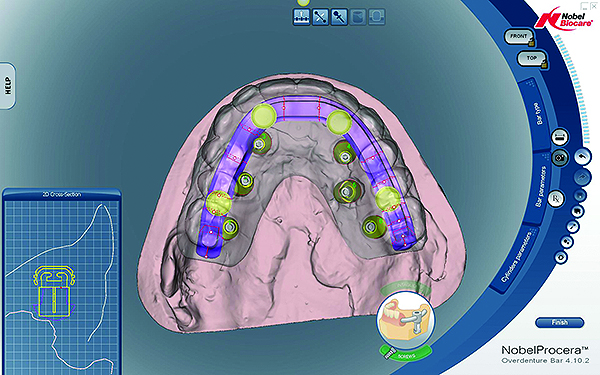This screenshot has width=600, height=375.
Task: Click the printer icon above the camera
Action: point(561,137)
